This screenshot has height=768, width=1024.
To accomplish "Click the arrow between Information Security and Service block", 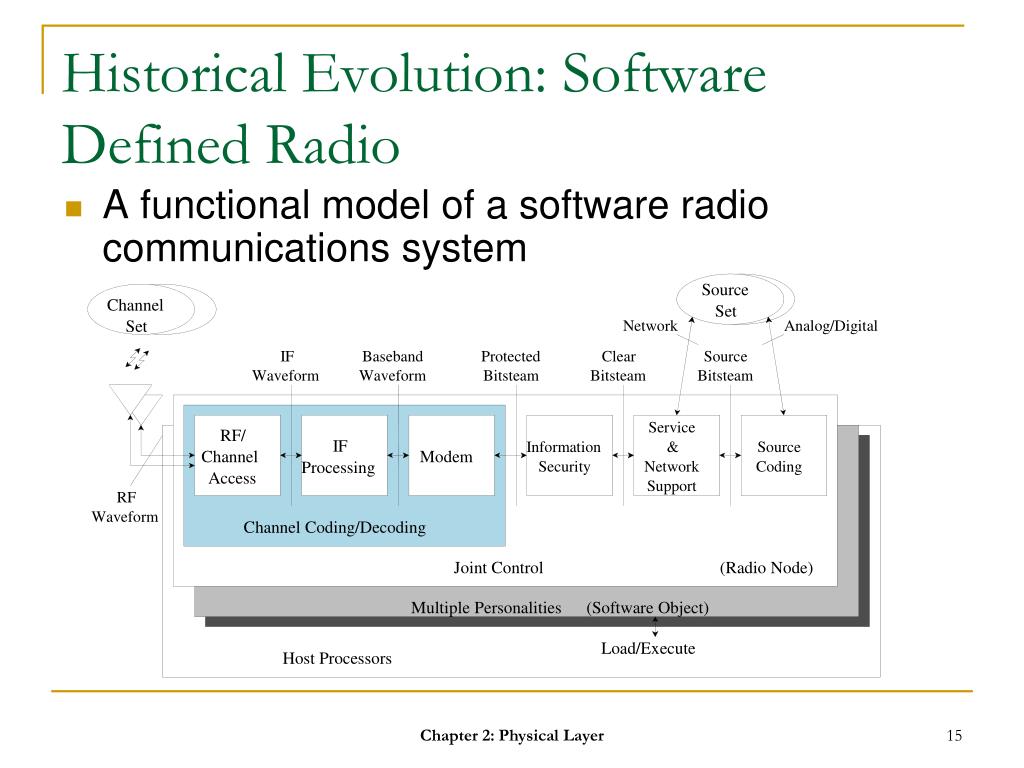I will (x=623, y=455).
